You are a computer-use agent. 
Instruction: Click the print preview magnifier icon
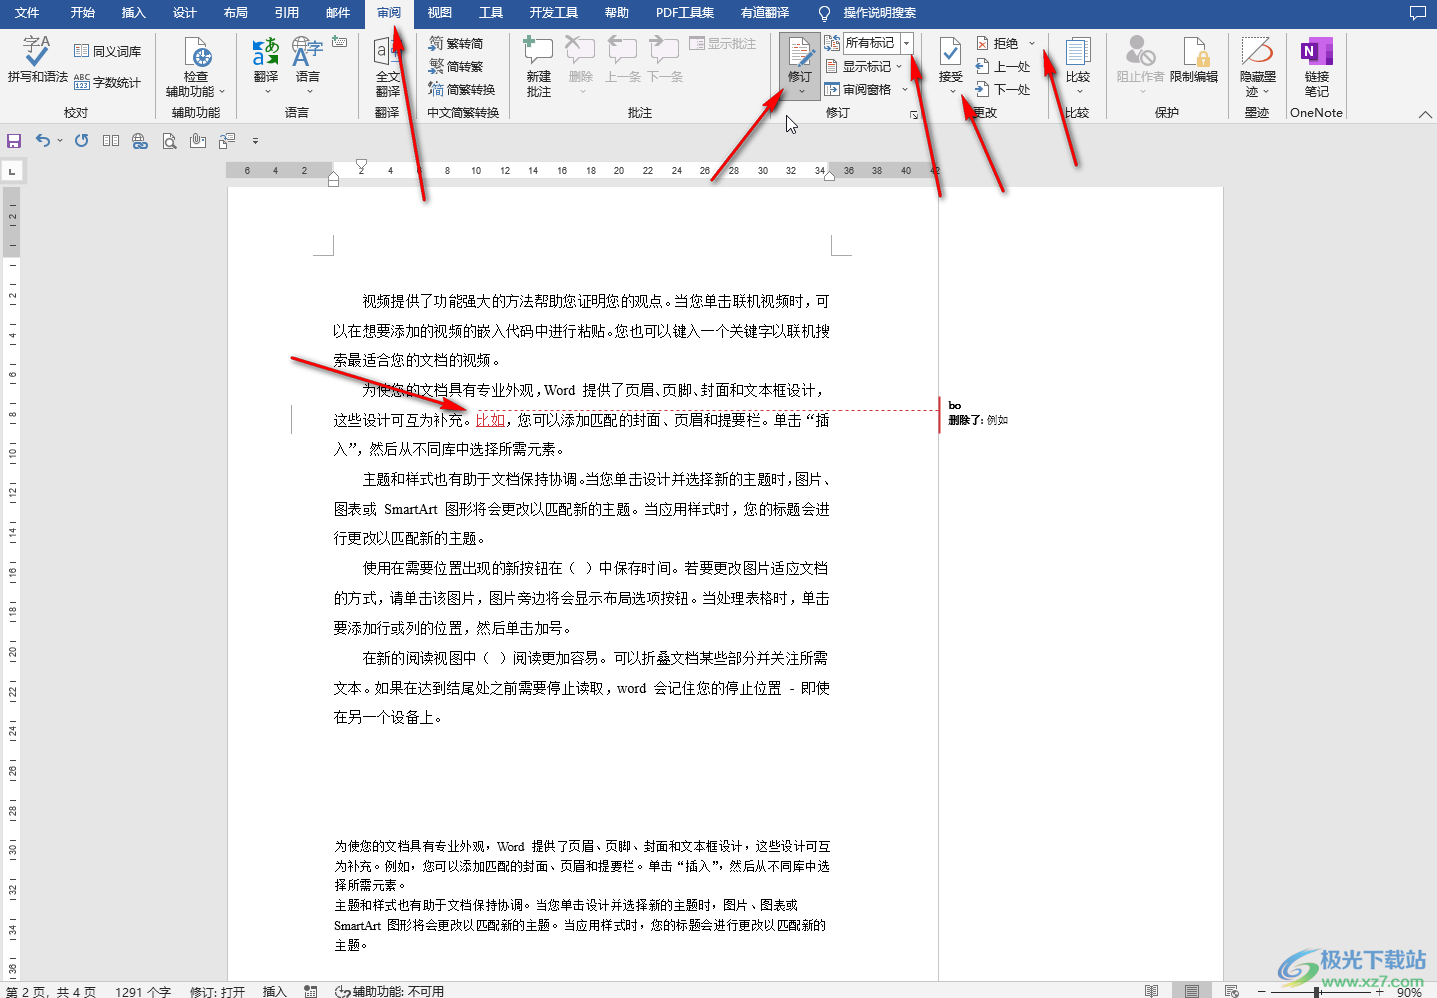tap(169, 141)
